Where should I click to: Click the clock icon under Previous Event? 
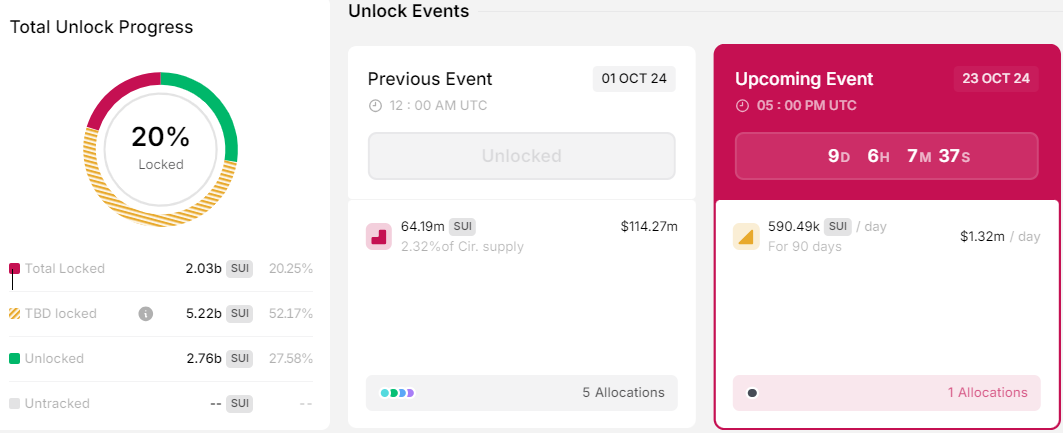(x=375, y=106)
